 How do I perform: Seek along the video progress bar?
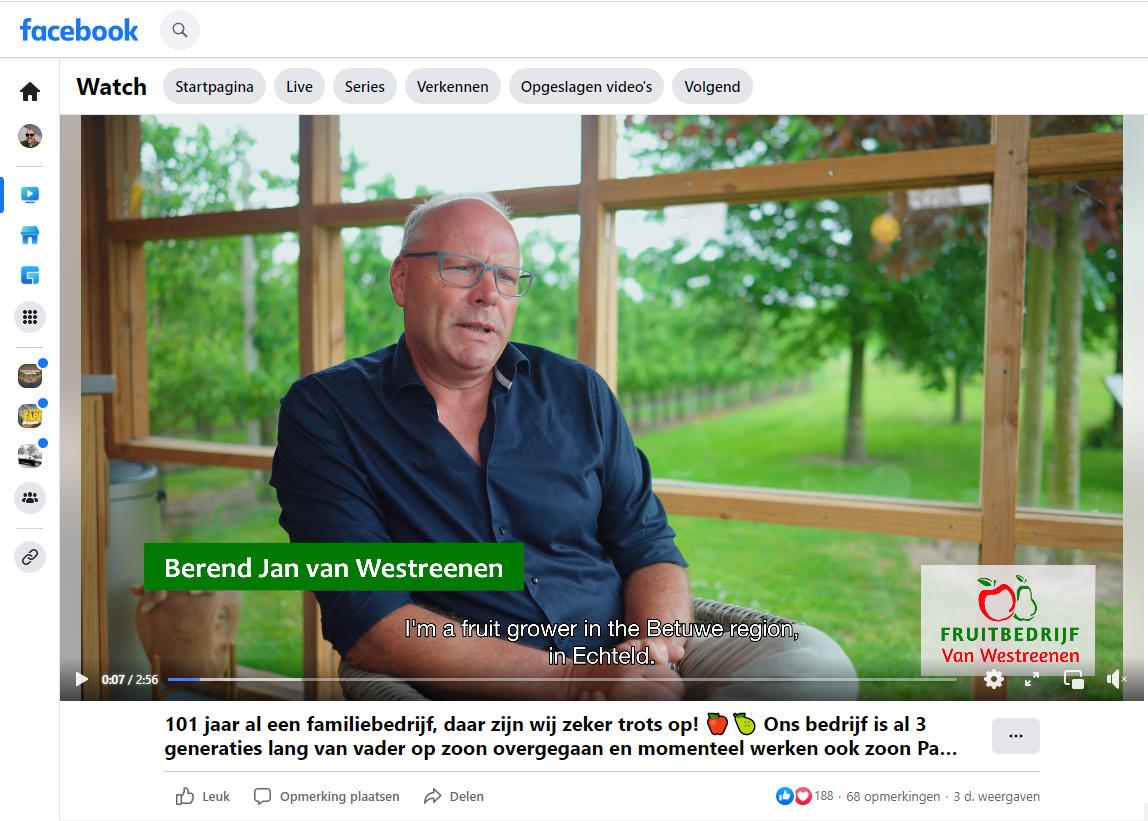tap(562, 680)
